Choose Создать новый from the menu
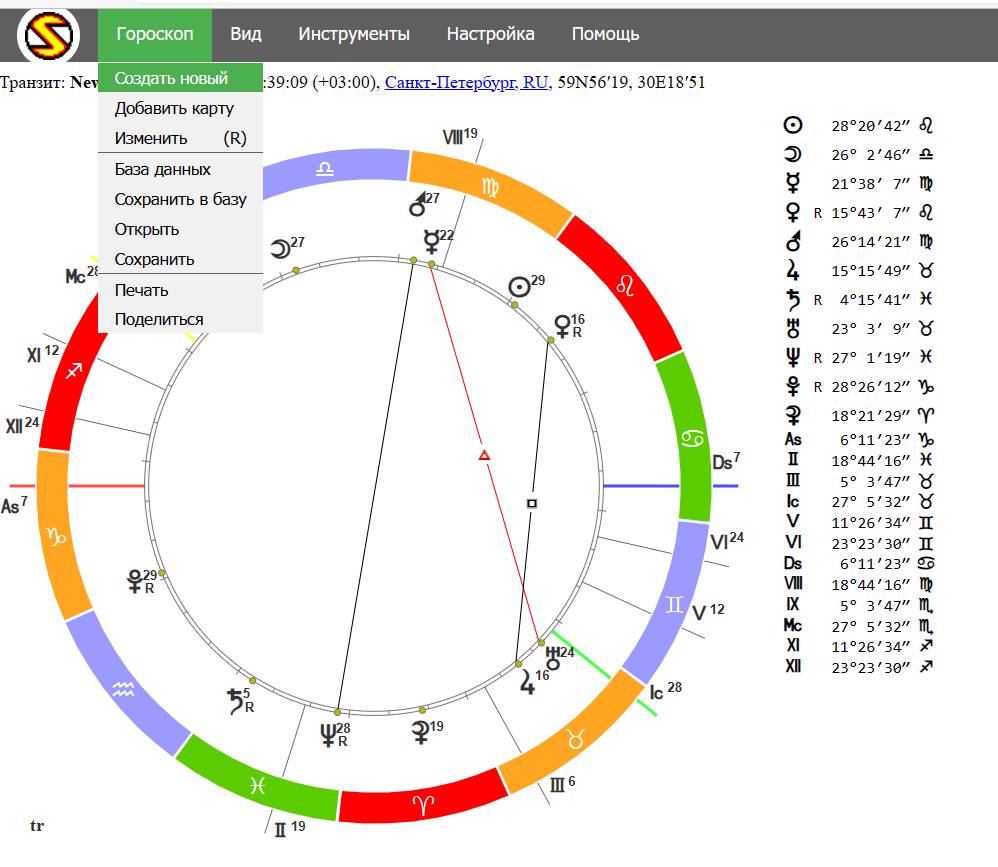This screenshot has width=998, height=867. [171, 78]
